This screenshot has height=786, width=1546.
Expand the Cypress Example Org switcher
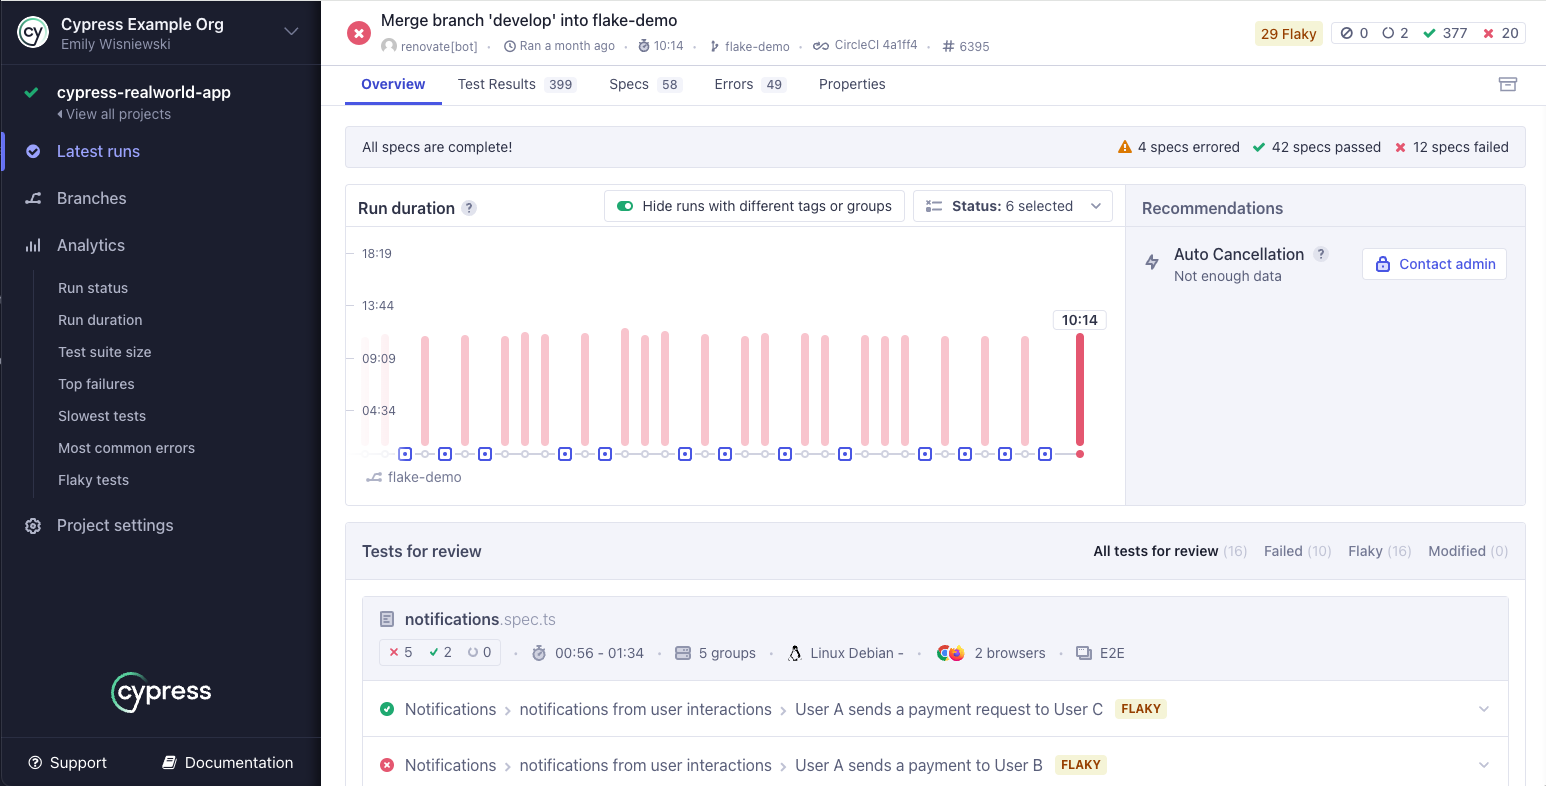(x=291, y=32)
